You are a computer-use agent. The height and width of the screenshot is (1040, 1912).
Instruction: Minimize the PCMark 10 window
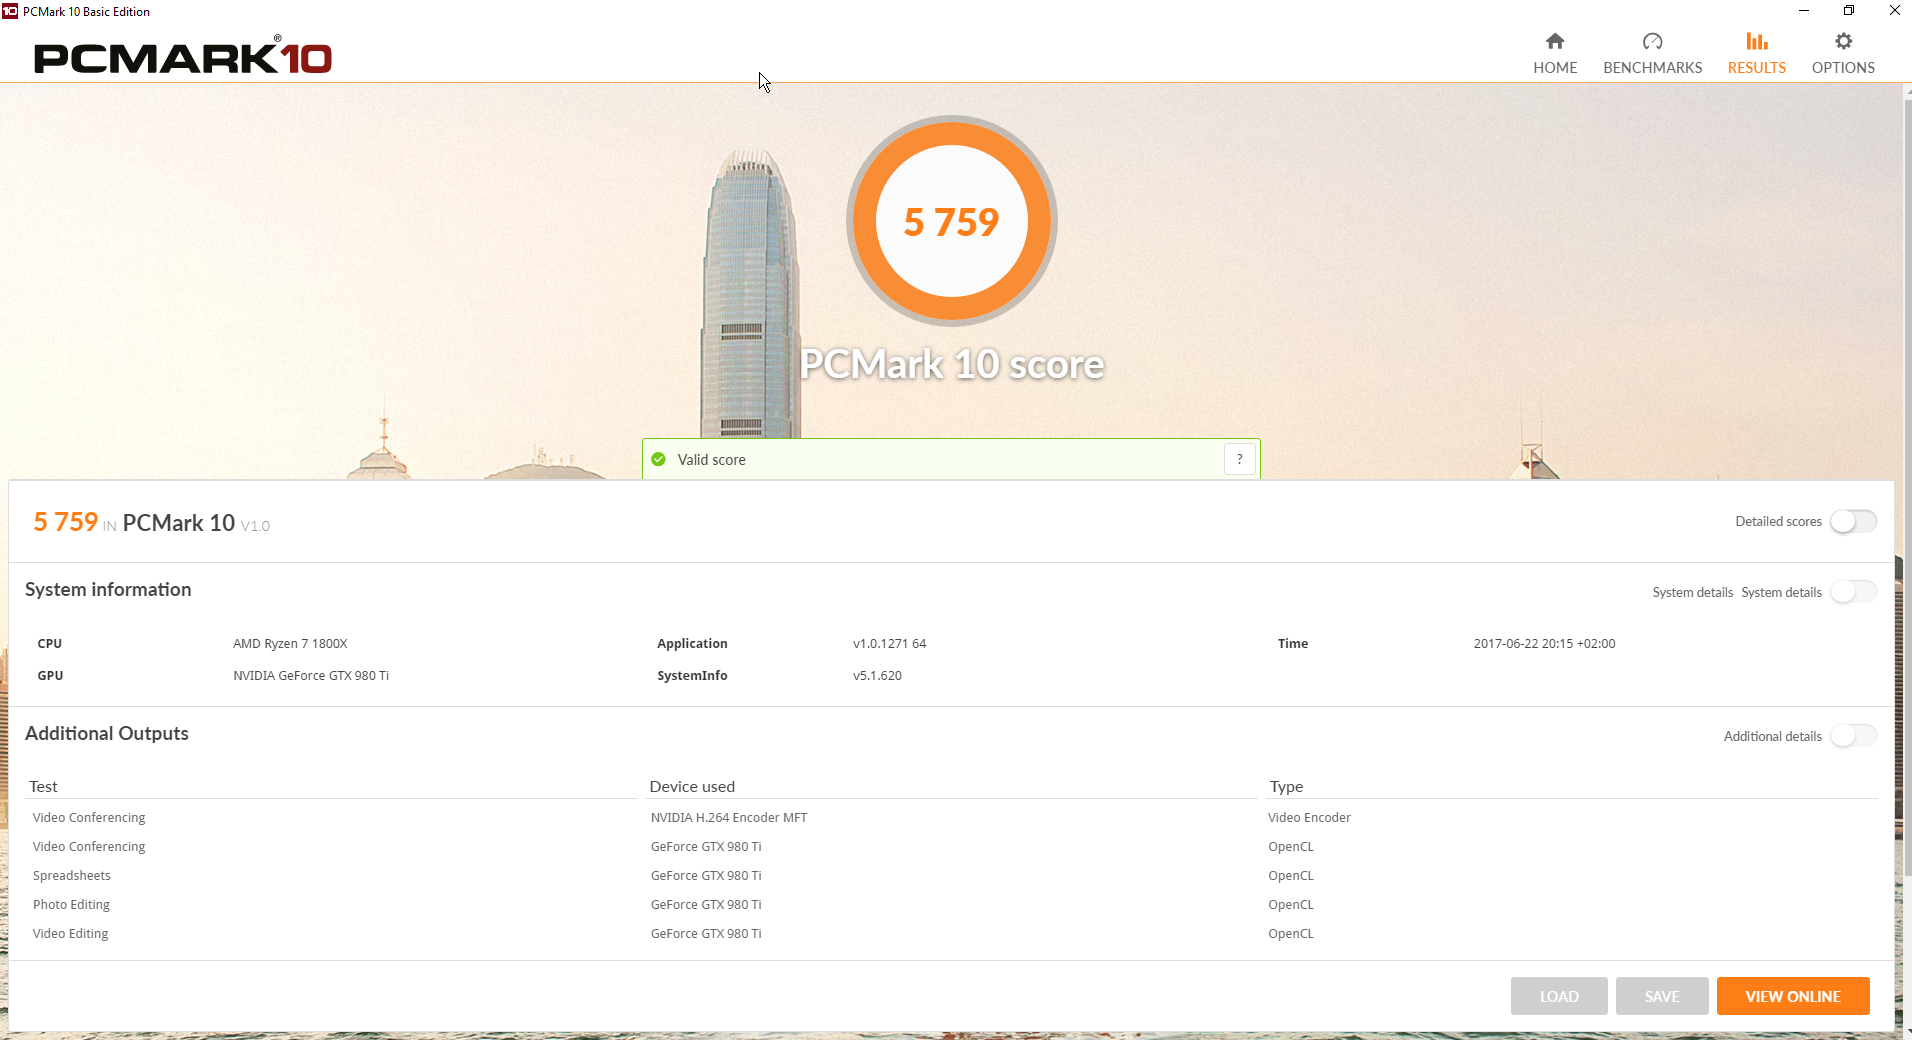1804,11
